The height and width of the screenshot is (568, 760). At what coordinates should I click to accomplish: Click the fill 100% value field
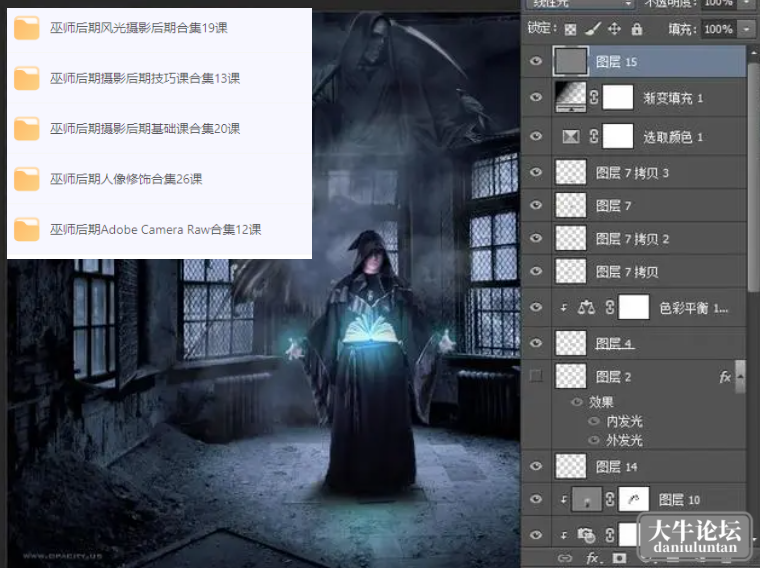tap(719, 29)
